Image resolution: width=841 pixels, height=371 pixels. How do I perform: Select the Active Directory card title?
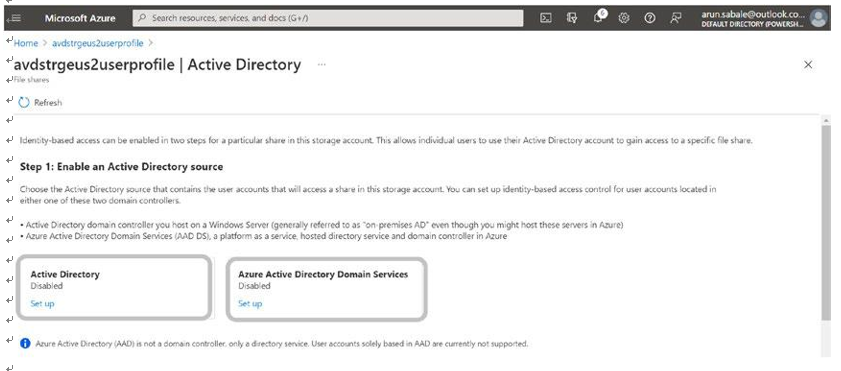[x=65, y=274]
